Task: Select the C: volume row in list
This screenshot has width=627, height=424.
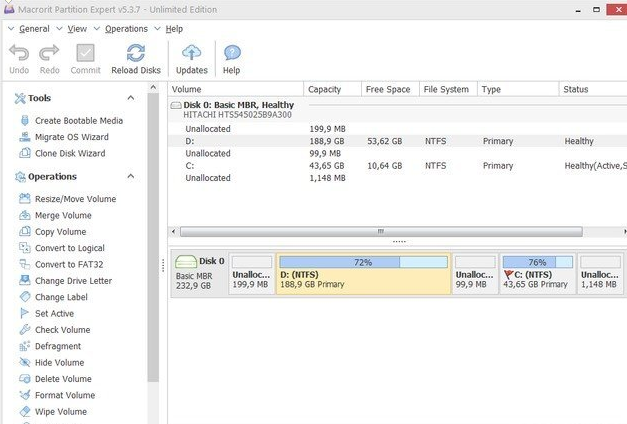Action: coord(397,166)
